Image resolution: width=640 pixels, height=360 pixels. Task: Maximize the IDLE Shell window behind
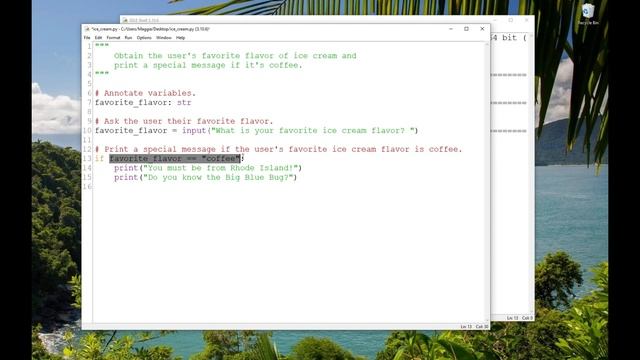pos(511,20)
